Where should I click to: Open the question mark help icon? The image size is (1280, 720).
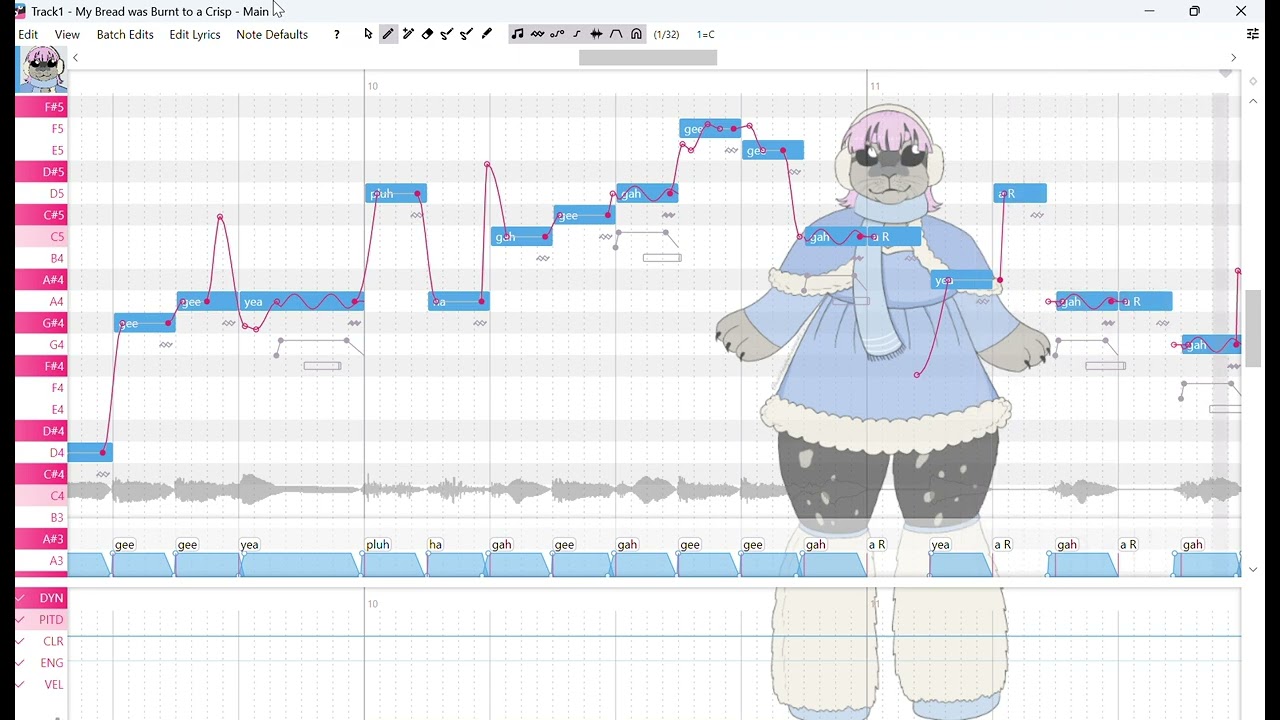coord(337,35)
